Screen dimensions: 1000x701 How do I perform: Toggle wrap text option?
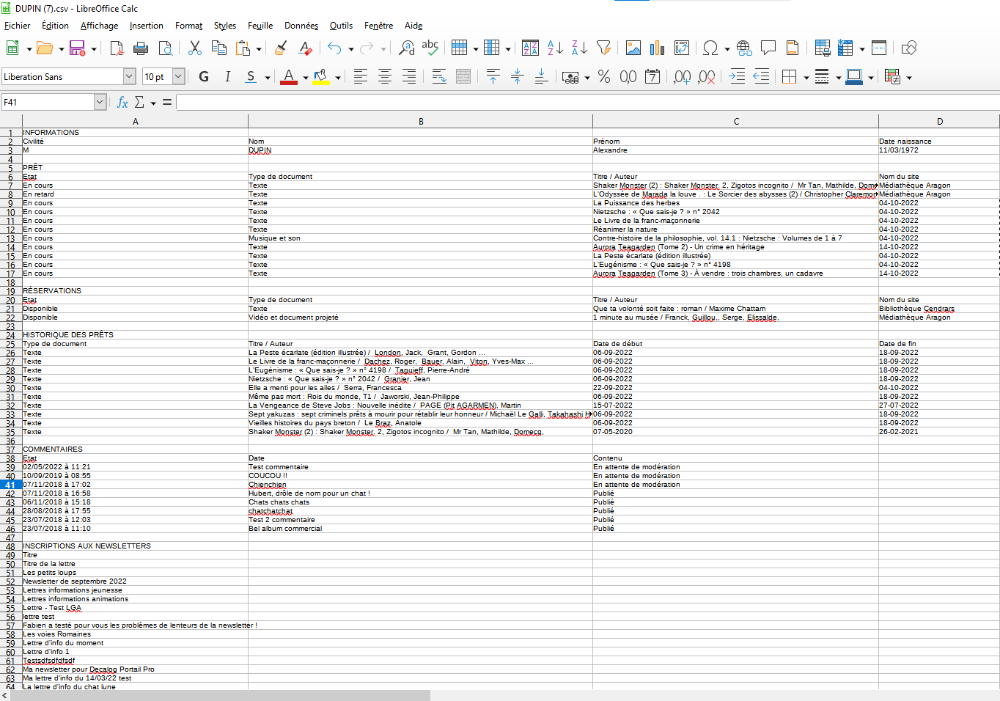439,76
